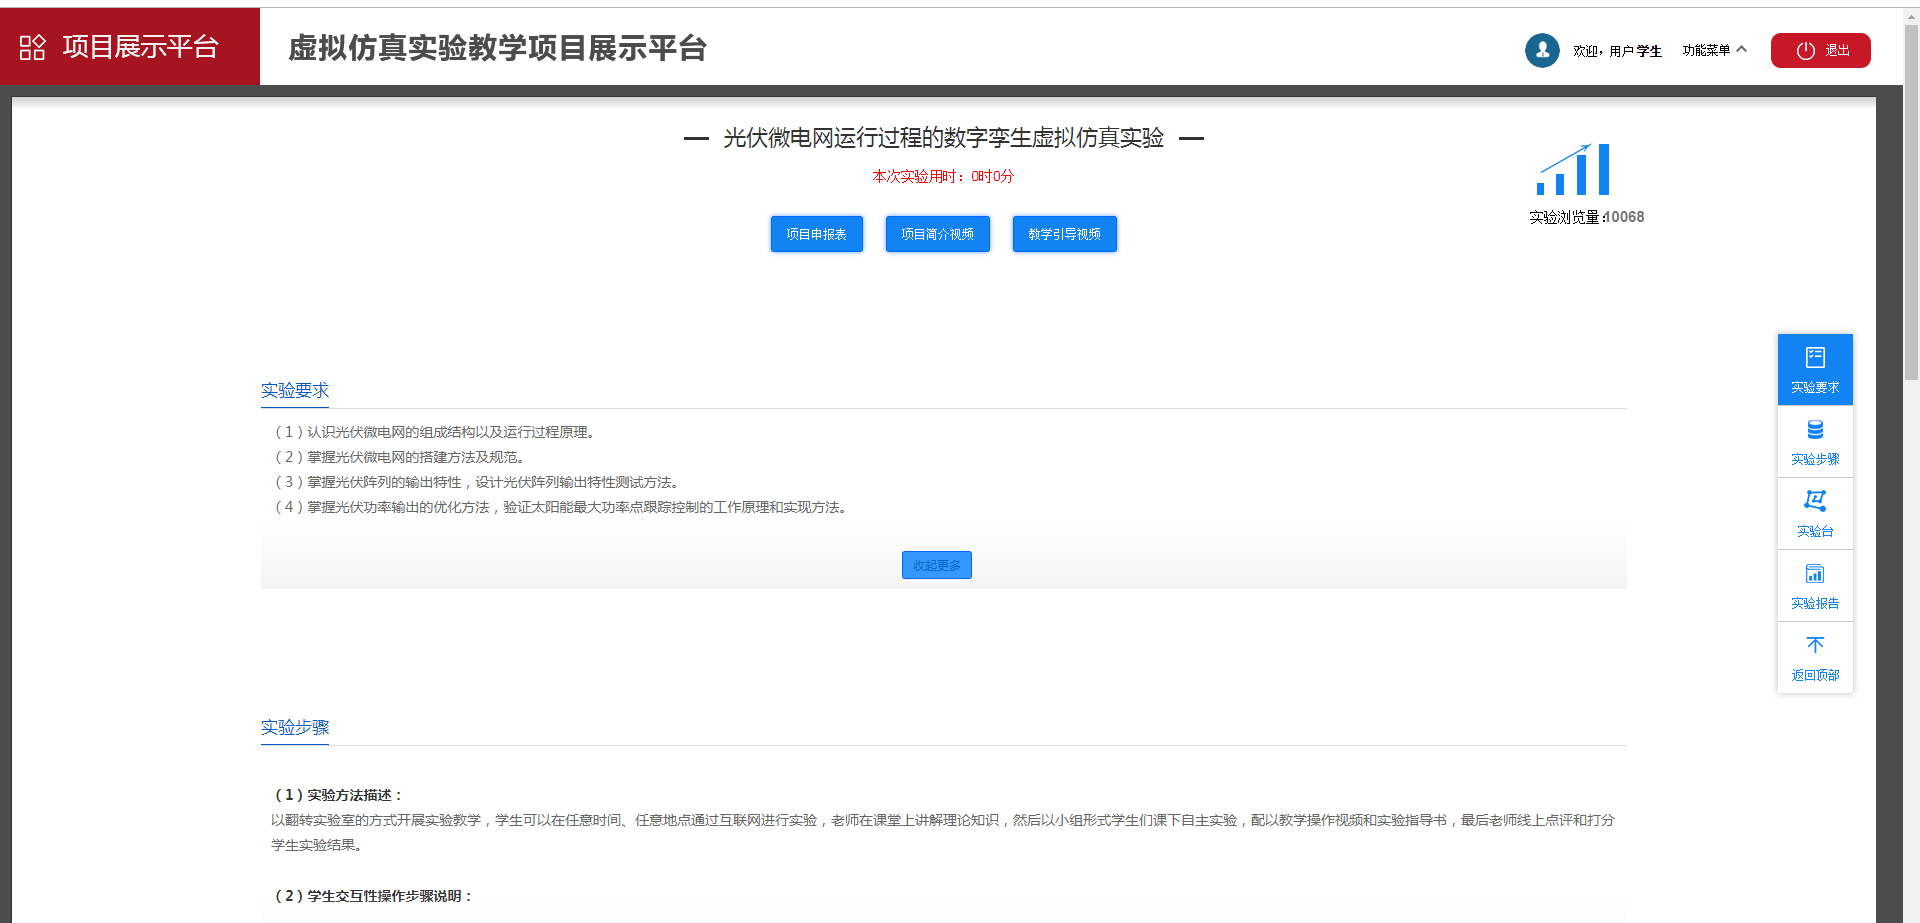Watch the 教学引导视频
The height and width of the screenshot is (923, 1920).
1064,234
